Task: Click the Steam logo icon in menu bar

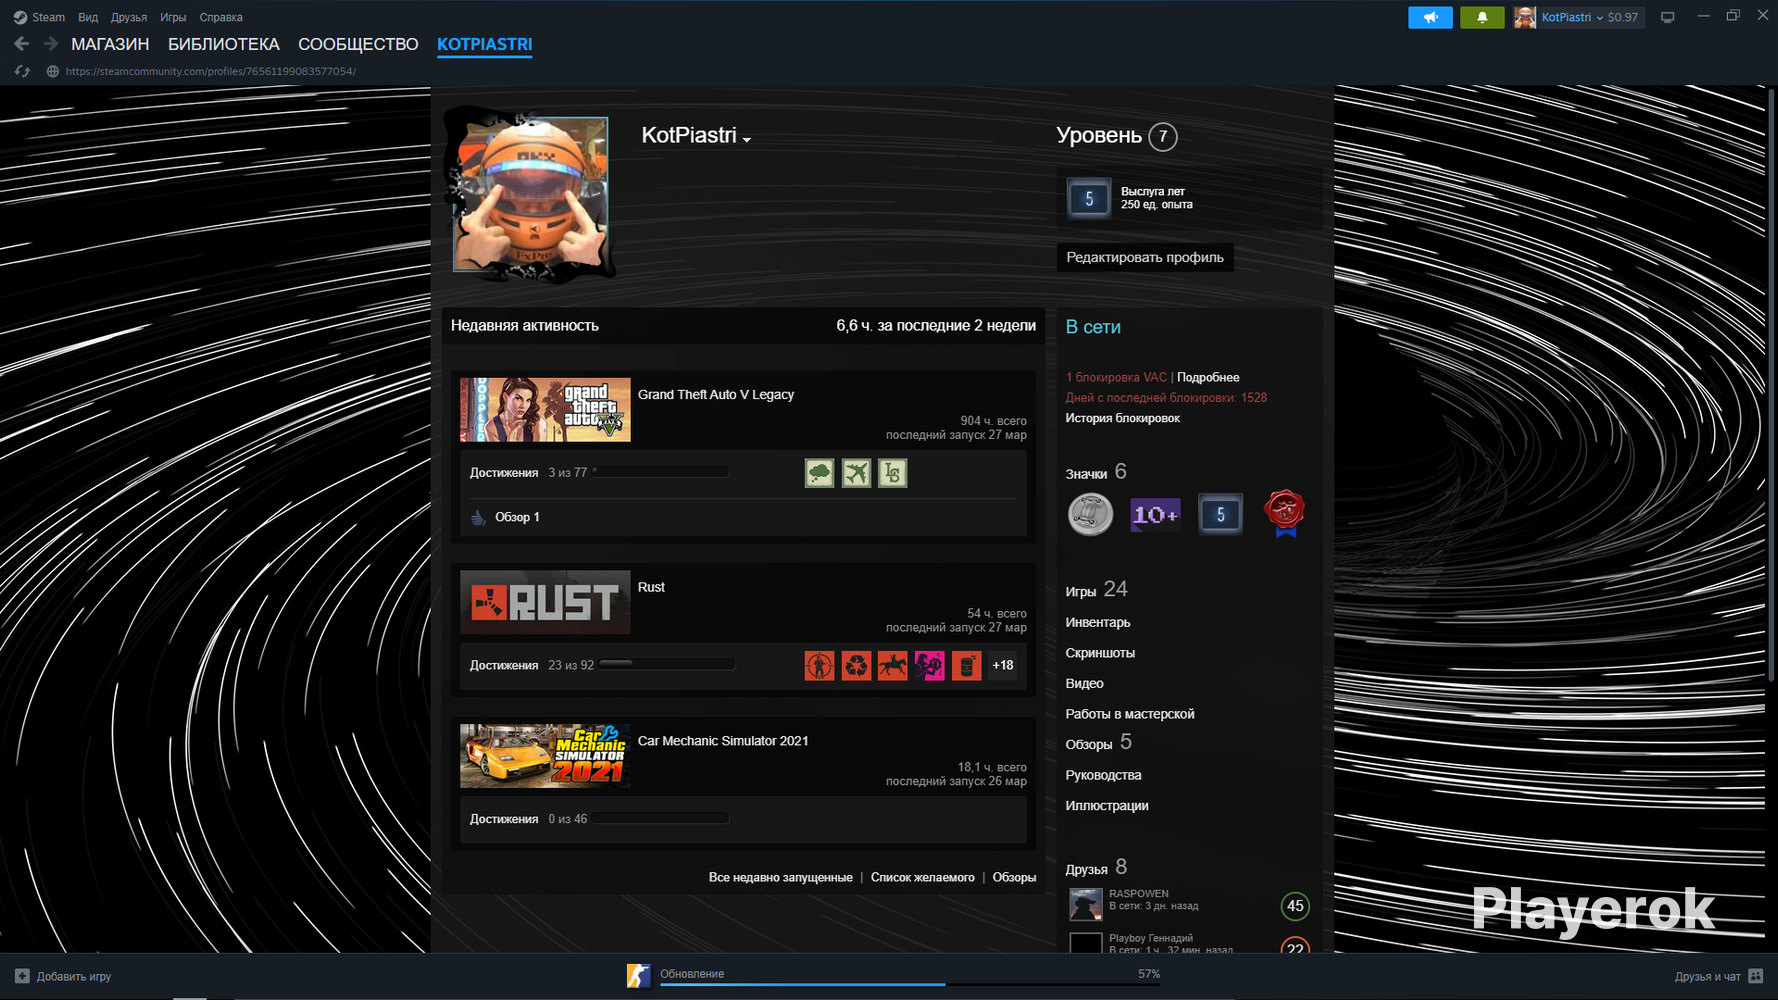Action: click(20, 17)
